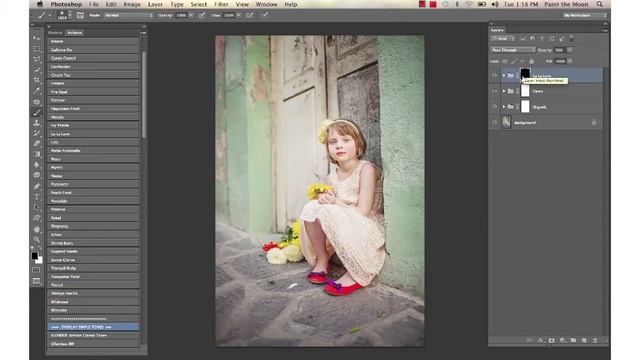Image resolution: width=640 pixels, height=360 pixels.
Task: Open the File menu
Action: pos(94,4)
